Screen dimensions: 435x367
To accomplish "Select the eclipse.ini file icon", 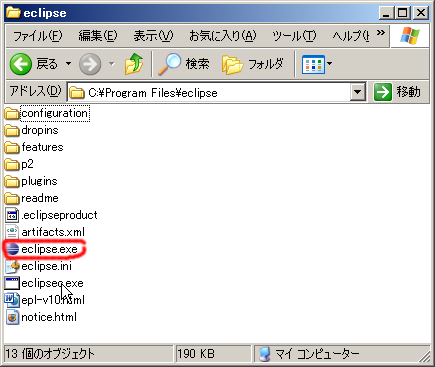I will point(12,266).
